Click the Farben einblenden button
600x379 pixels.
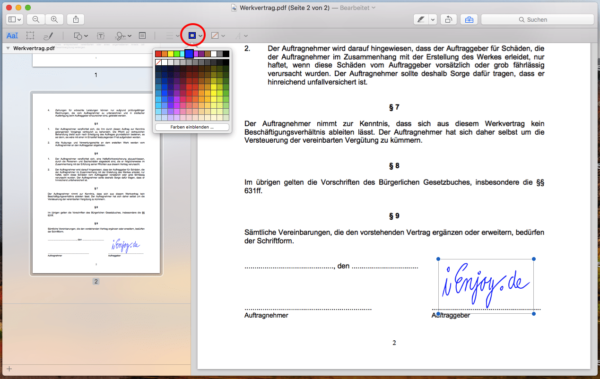[192, 127]
